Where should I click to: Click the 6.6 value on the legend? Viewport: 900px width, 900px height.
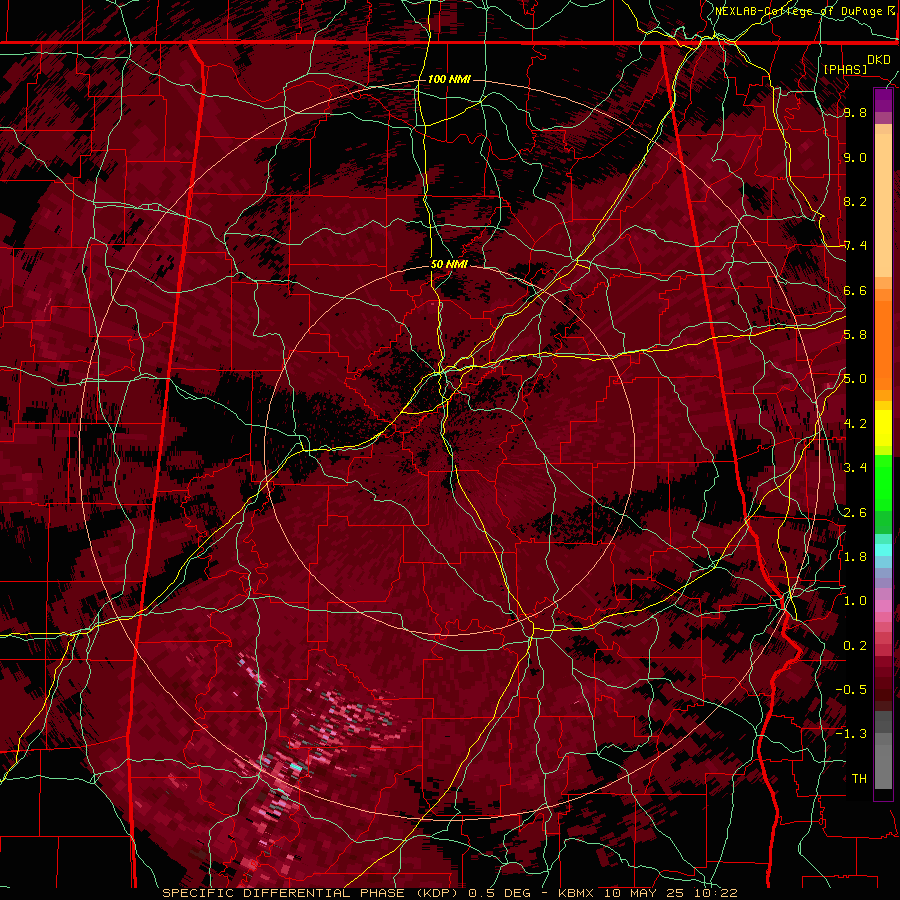(x=855, y=290)
